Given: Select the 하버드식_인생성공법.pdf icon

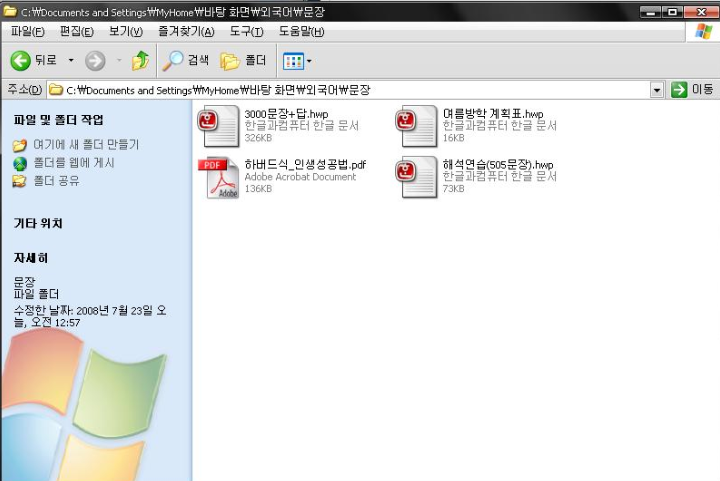Looking at the screenshot, I should (219, 177).
